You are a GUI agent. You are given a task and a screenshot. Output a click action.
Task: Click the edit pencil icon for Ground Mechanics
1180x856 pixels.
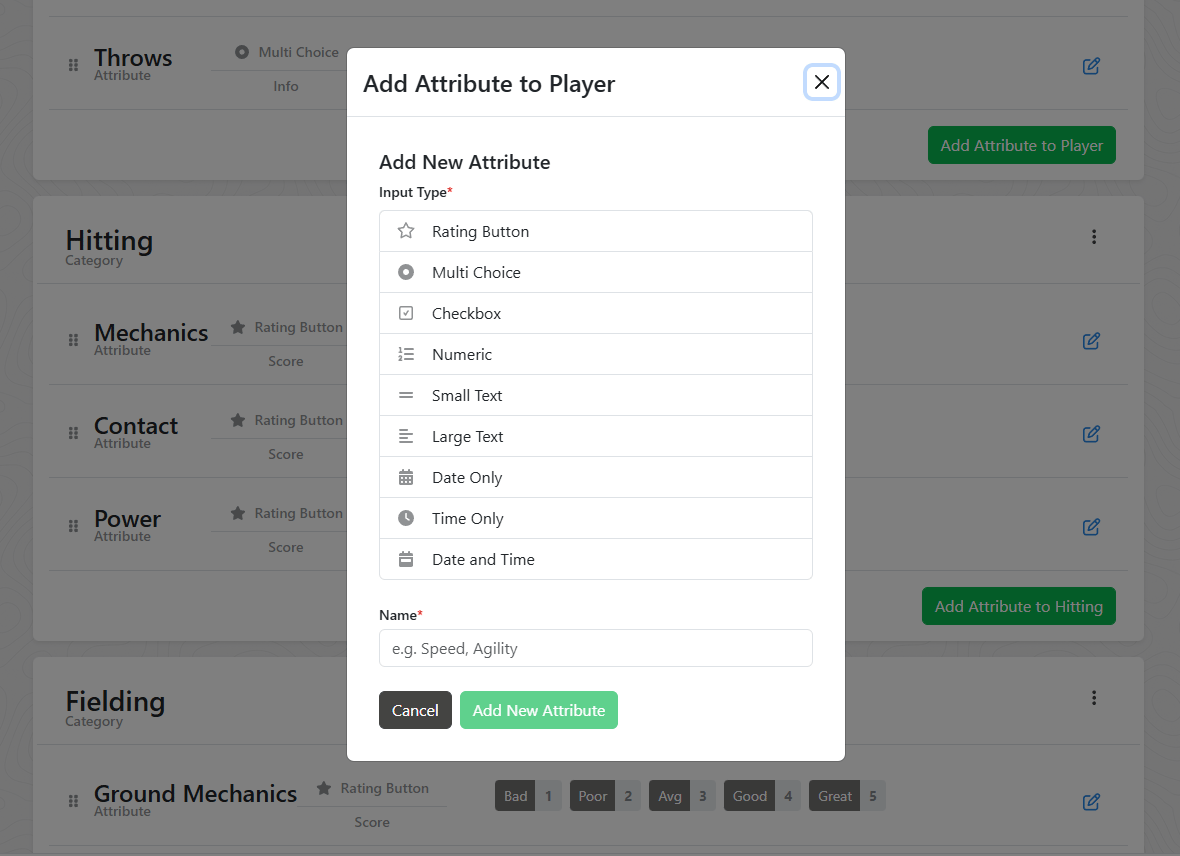point(1091,802)
